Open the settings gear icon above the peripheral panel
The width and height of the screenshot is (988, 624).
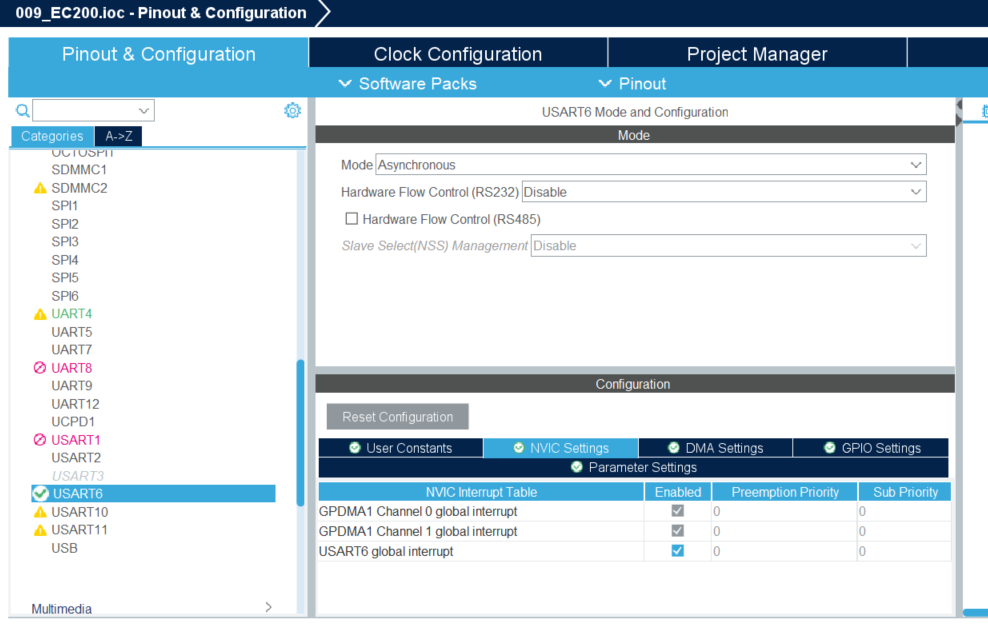click(x=292, y=110)
